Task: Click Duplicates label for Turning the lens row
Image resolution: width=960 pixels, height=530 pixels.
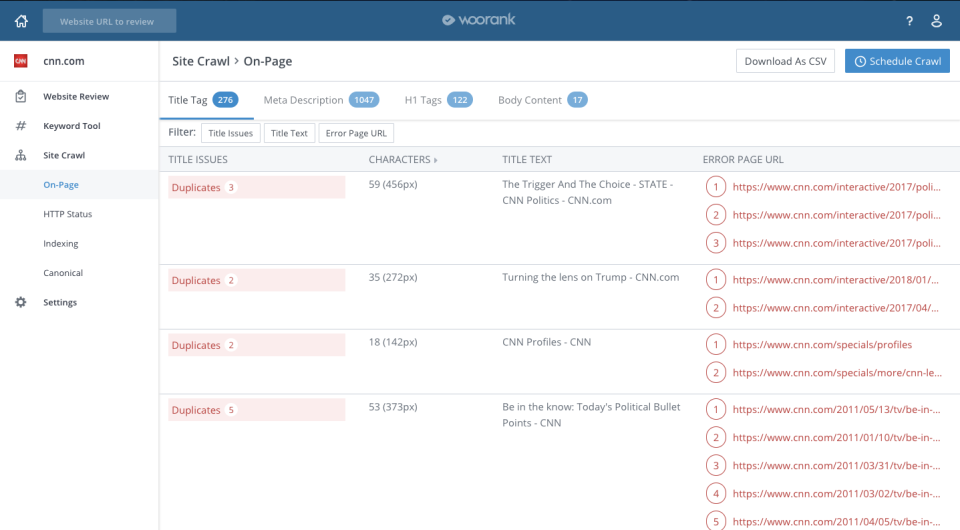Action: [x=257, y=280]
